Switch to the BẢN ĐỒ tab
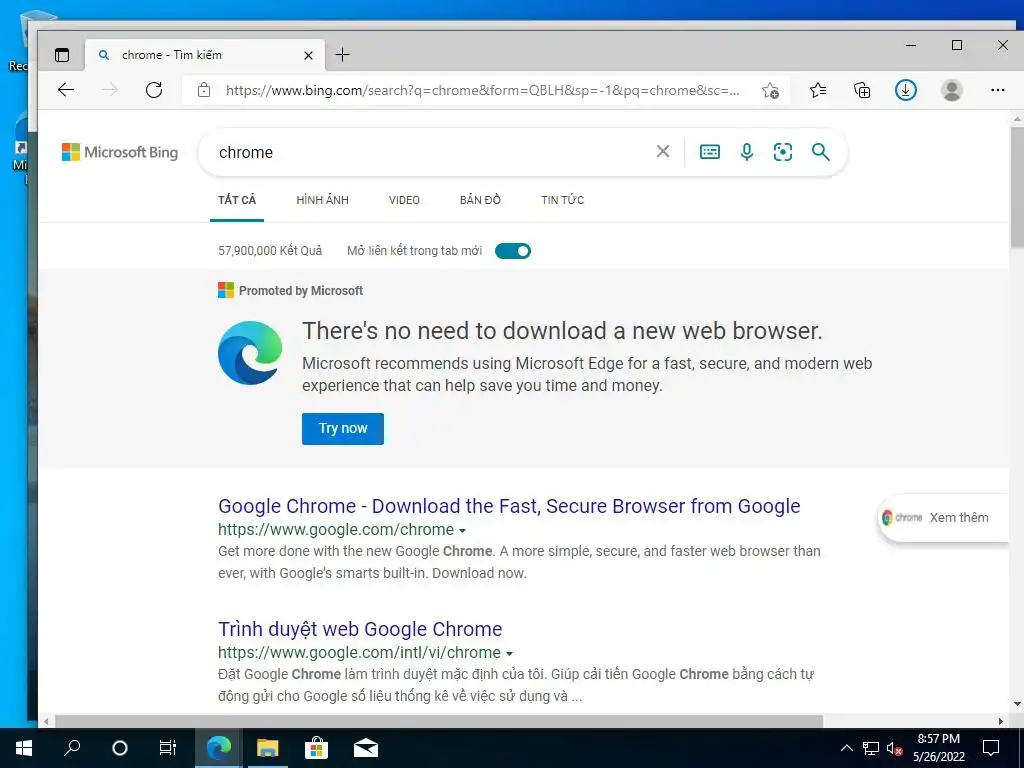This screenshot has height=768, width=1024. click(x=480, y=200)
